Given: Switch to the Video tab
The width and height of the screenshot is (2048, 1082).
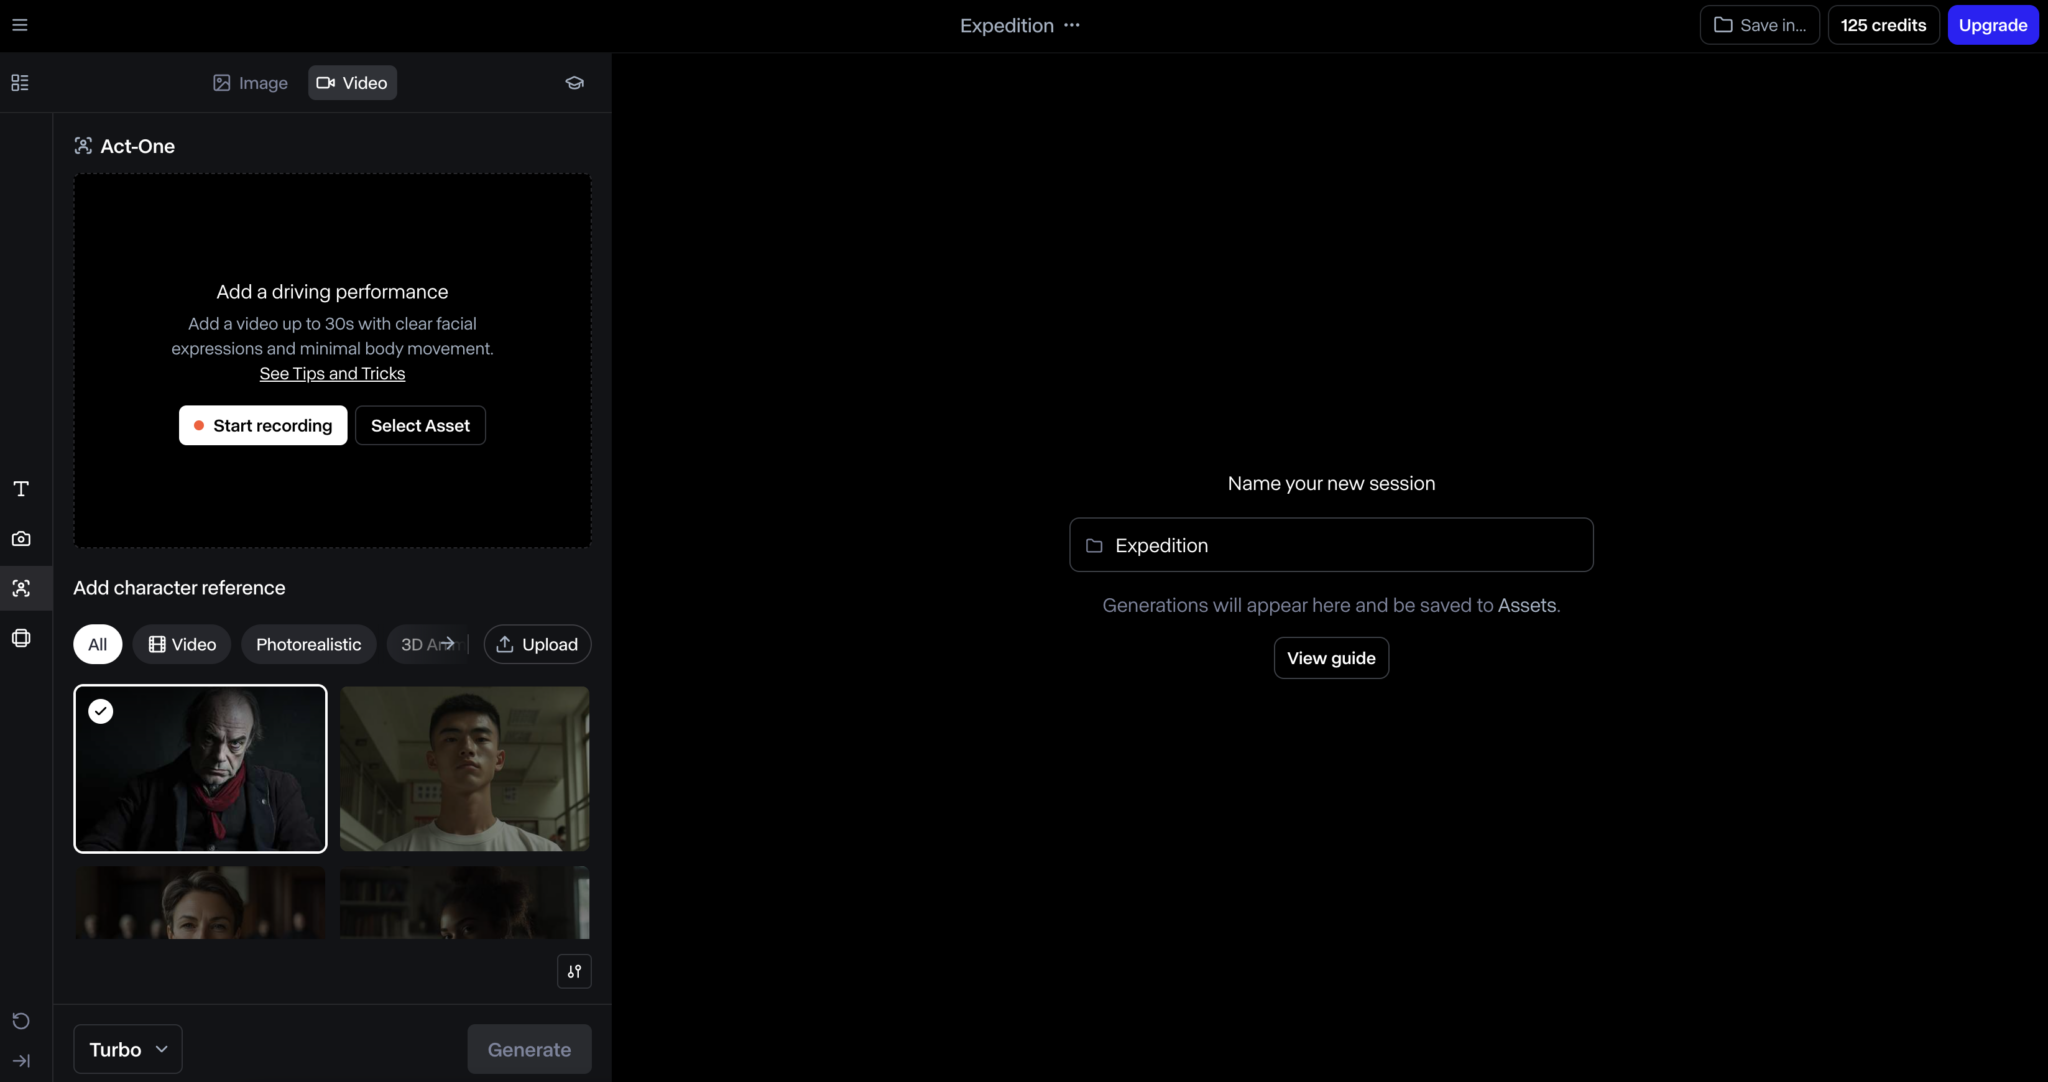Looking at the screenshot, I should pyautogui.click(x=351, y=83).
